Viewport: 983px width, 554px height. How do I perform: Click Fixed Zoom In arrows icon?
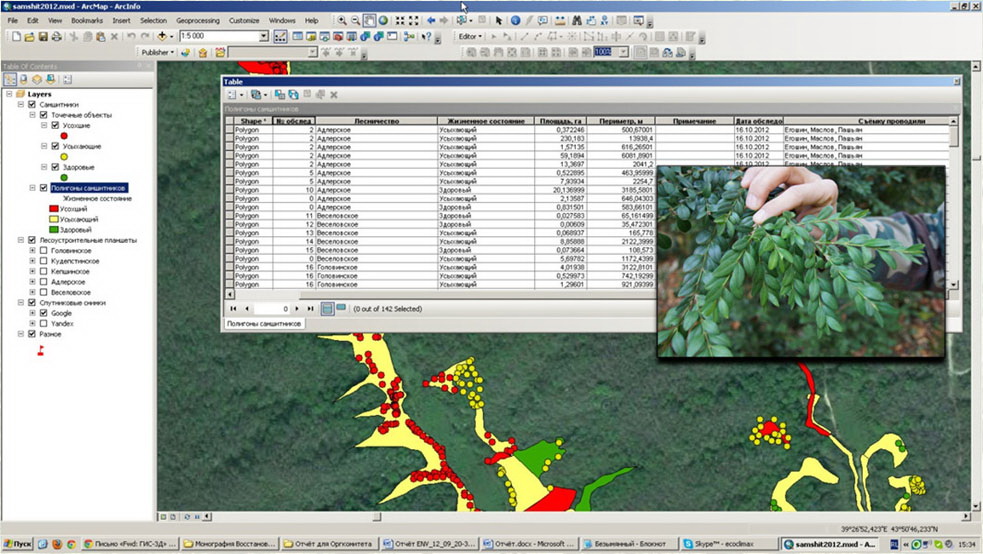pos(400,21)
